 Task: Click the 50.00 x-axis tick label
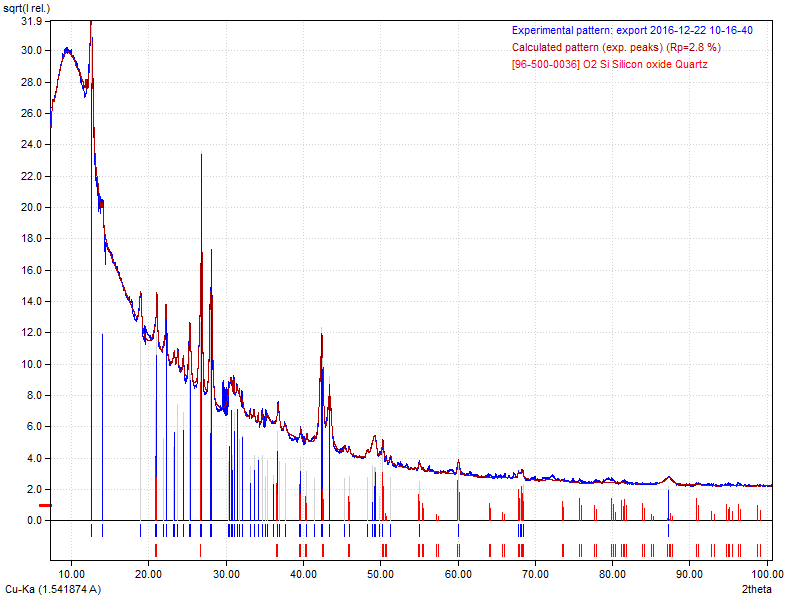[381, 574]
